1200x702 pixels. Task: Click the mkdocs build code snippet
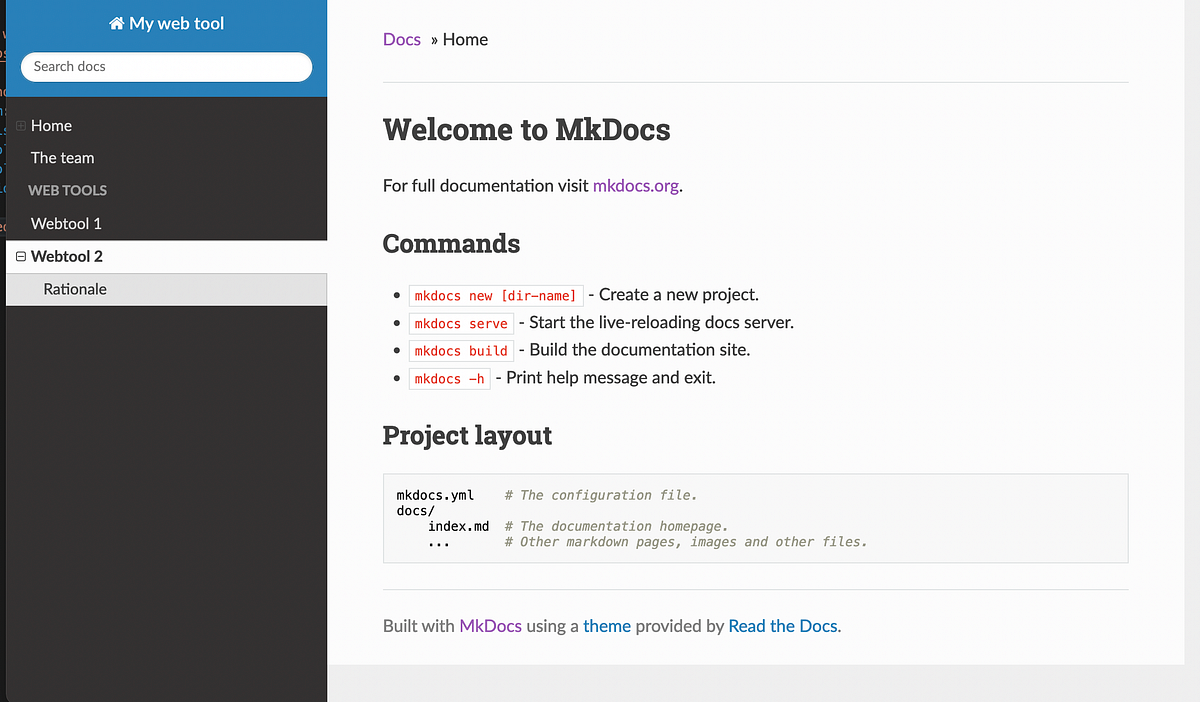coord(461,350)
